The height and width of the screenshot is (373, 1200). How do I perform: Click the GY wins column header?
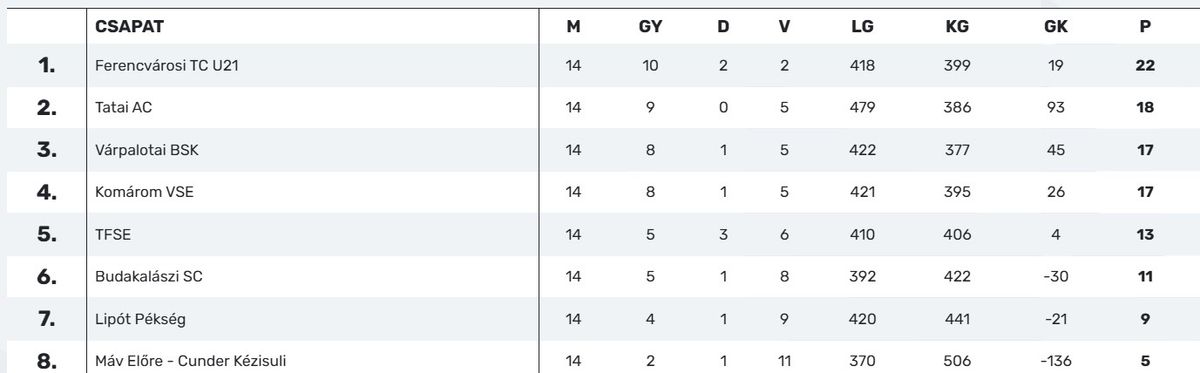tap(650, 27)
